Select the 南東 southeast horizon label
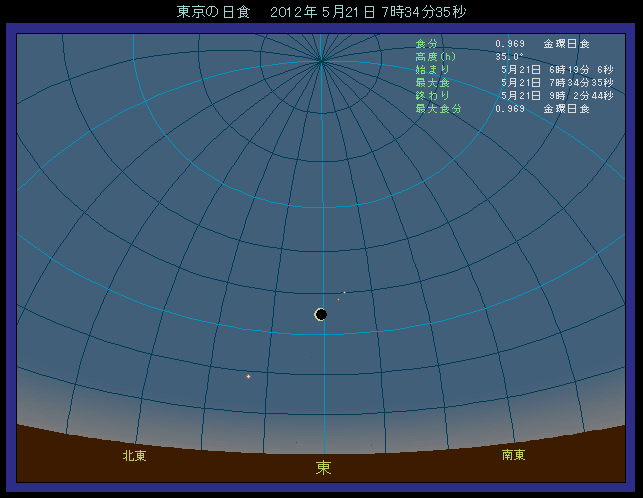643x498 pixels. [514, 455]
